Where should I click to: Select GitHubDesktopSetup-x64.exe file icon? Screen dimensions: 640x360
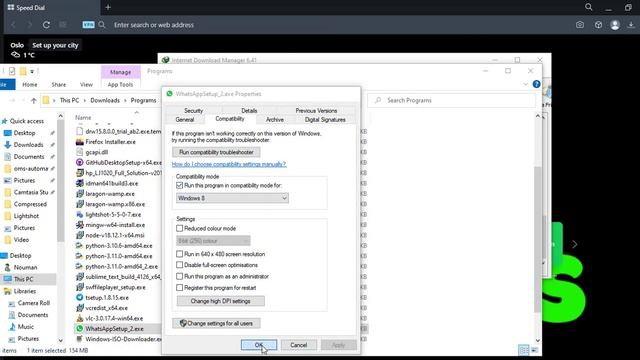tap(80, 162)
